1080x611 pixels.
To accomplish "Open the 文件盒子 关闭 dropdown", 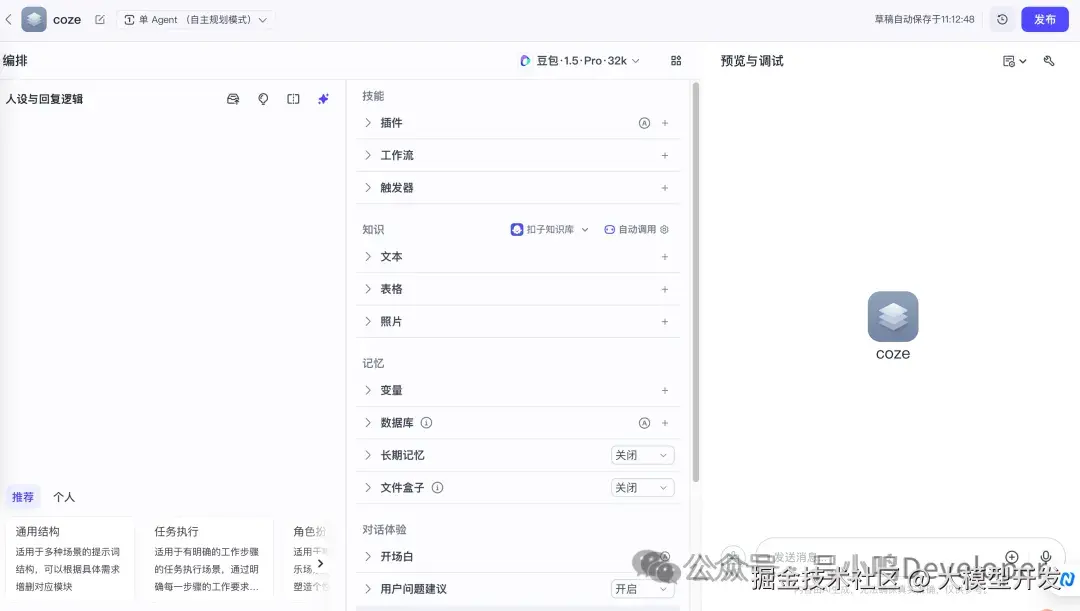I will pos(642,488).
